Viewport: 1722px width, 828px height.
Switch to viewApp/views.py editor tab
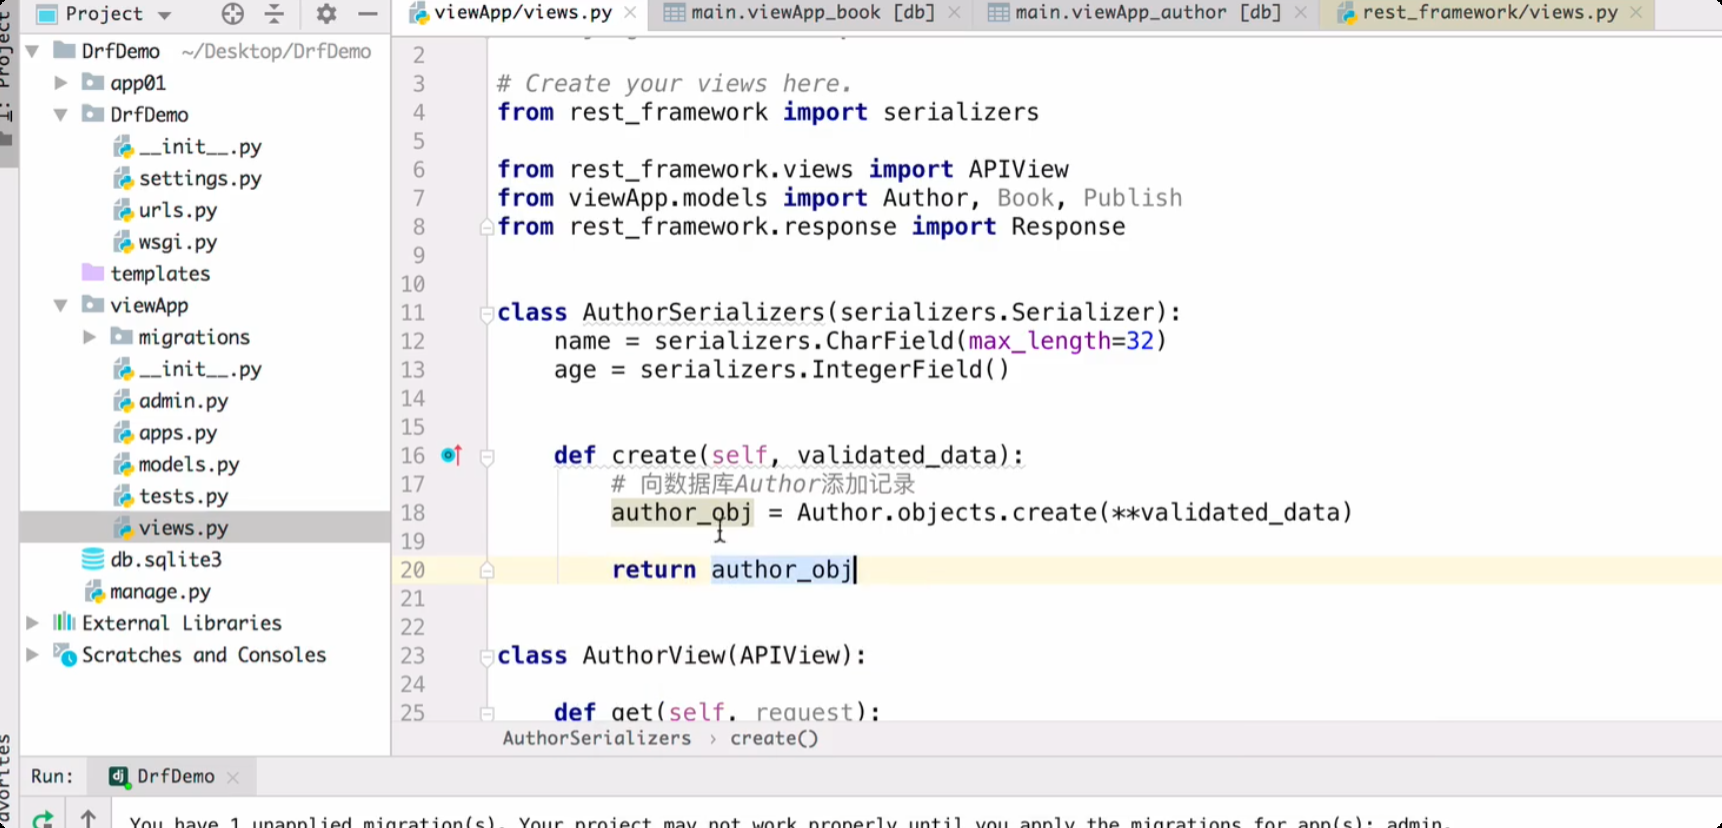click(522, 13)
